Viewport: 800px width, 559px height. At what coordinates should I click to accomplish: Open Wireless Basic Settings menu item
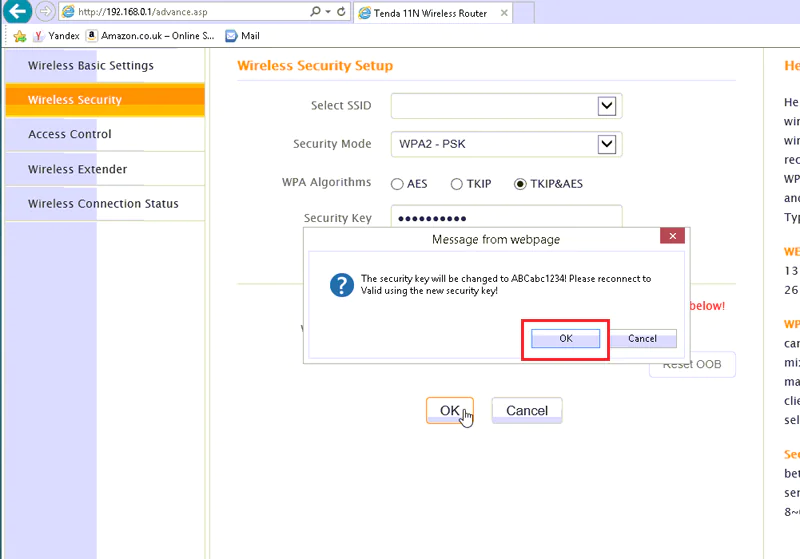pos(91,66)
